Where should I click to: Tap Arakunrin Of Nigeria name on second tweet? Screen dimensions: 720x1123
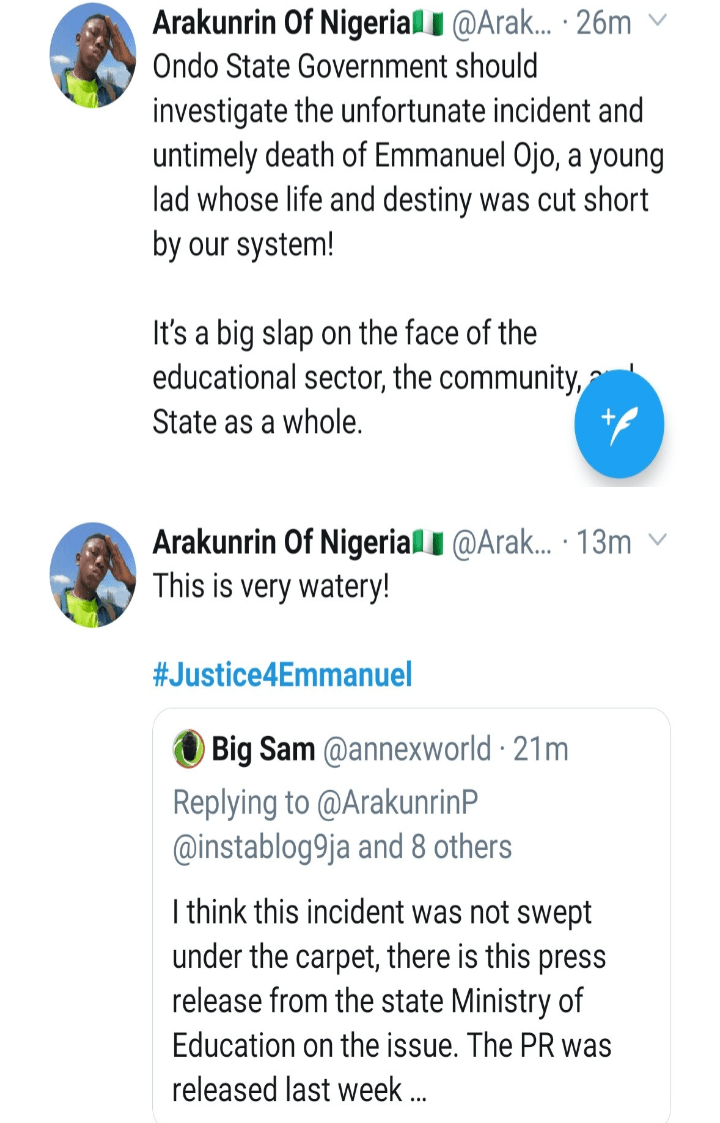coord(282,542)
